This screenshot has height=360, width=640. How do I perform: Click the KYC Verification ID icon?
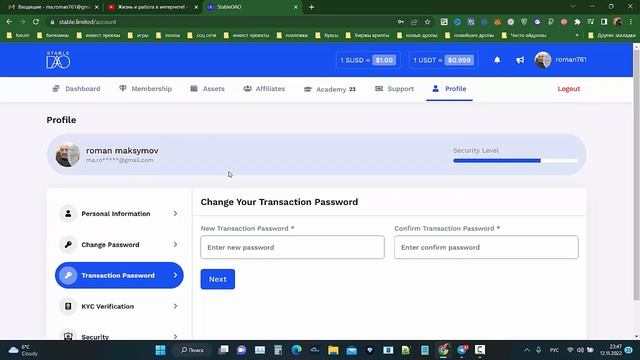point(68,306)
